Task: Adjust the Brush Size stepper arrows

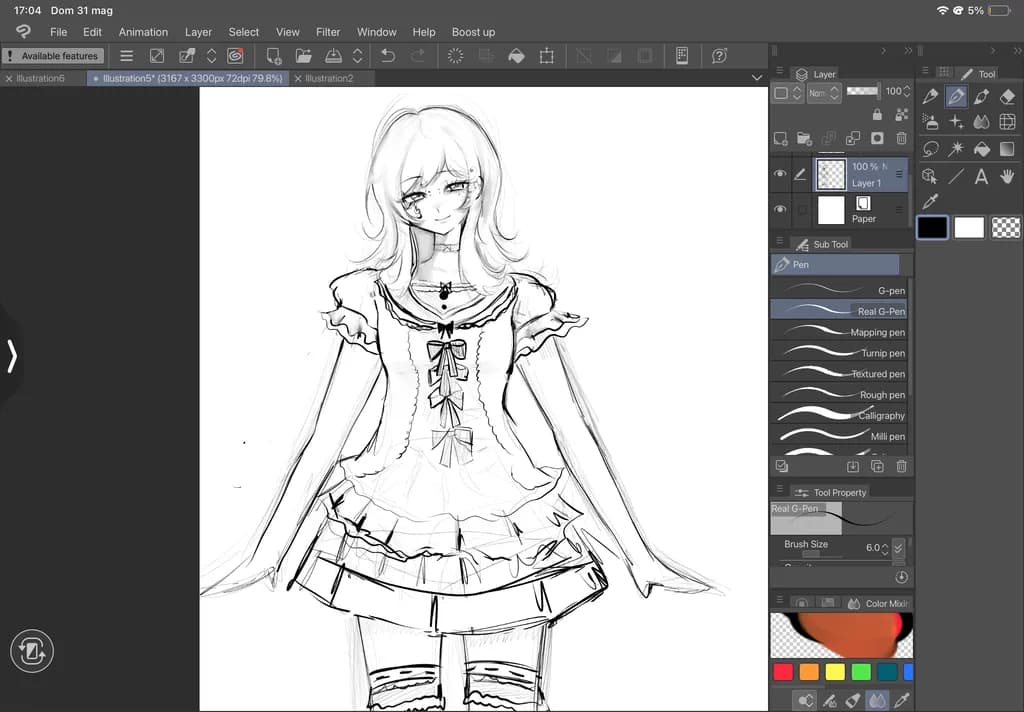Action: [885, 548]
